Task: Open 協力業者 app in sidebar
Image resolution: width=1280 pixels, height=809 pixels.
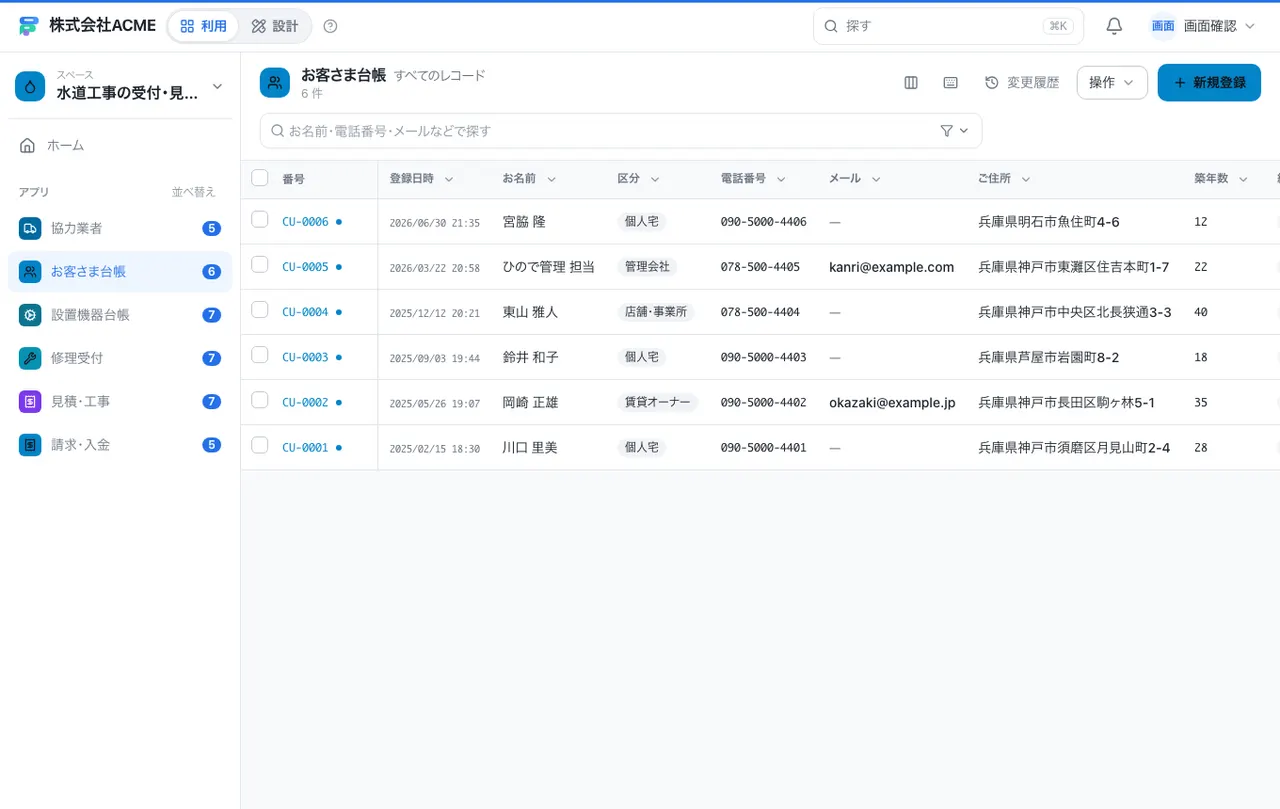Action: [x=120, y=228]
